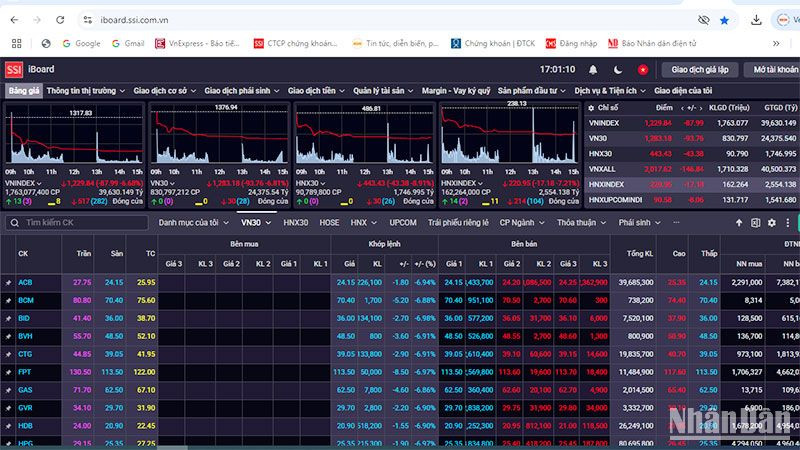Open the three-dot options menu in table toolbar
This screenshot has height=450, width=800.
click(x=789, y=222)
